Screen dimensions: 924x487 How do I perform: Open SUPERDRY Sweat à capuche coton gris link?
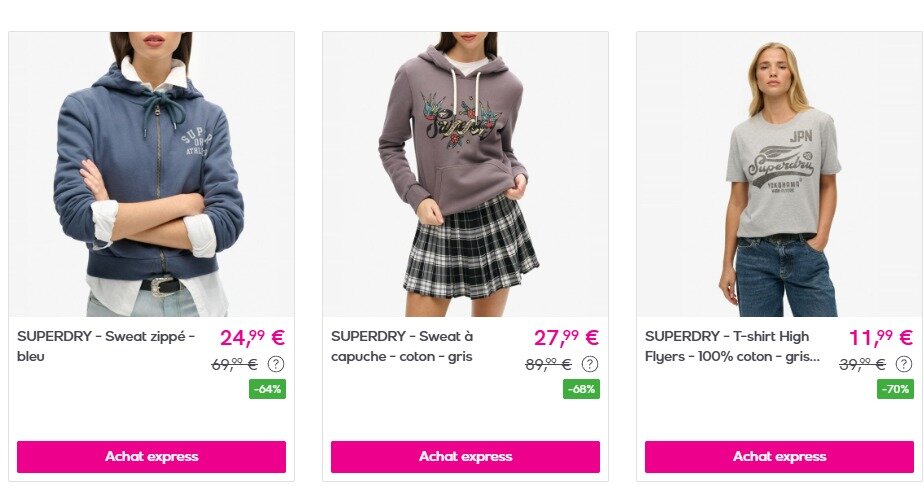(402, 346)
